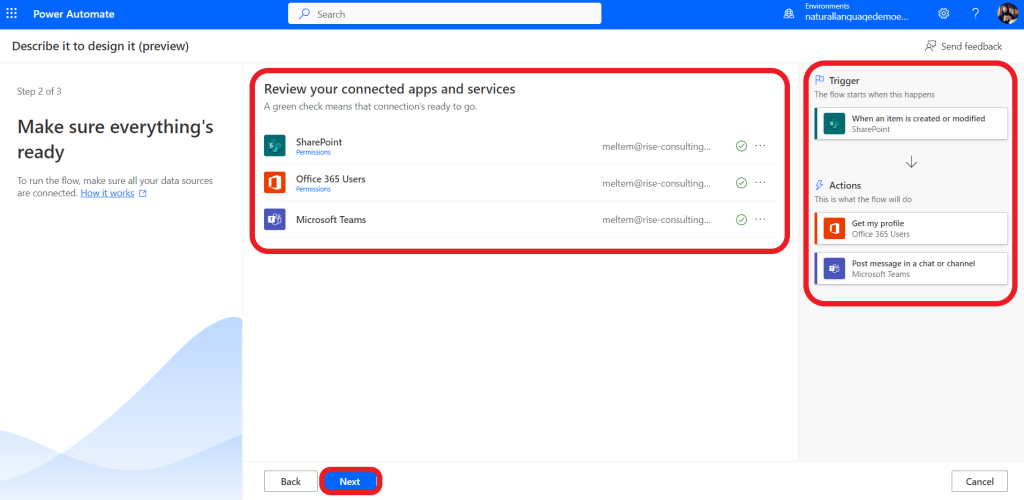Click the Help question mark icon

coord(975,14)
